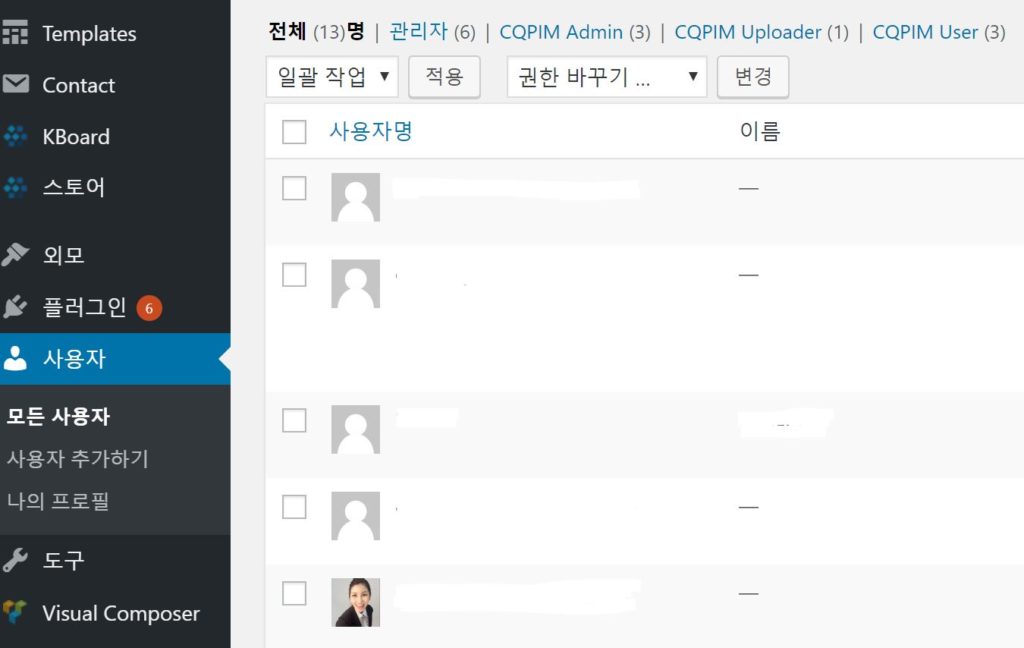Image resolution: width=1024 pixels, height=648 pixels.
Task: Expand the 권한 바꾸기 dropdown
Action: click(x=606, y=77)
